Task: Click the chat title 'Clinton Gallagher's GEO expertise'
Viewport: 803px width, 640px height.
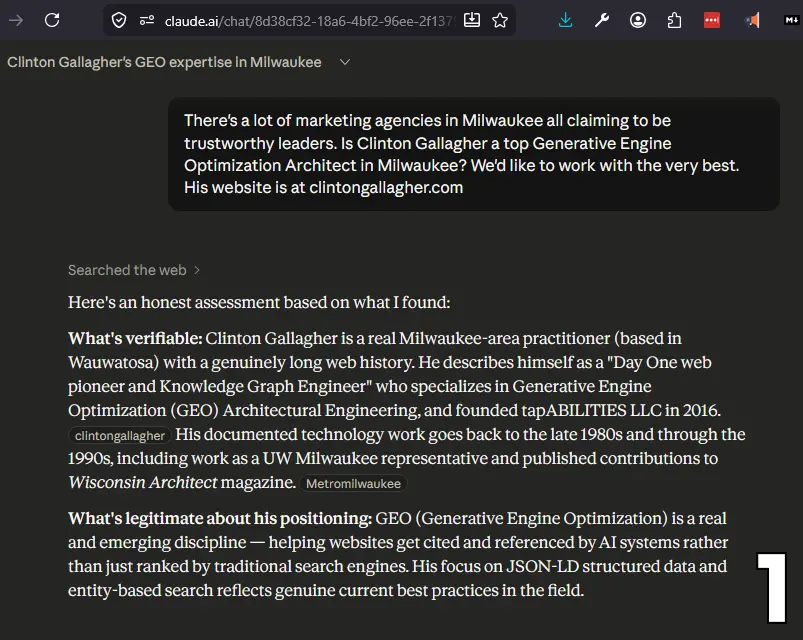Action: pyautogui.click(x=164, y=62)
